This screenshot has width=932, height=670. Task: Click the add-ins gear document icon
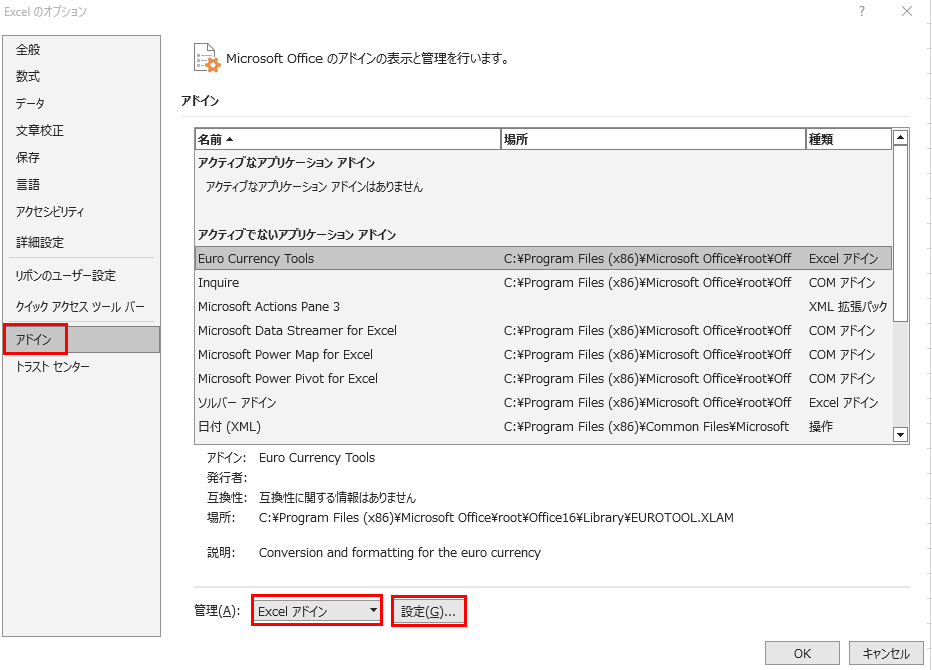pos(206,58)
